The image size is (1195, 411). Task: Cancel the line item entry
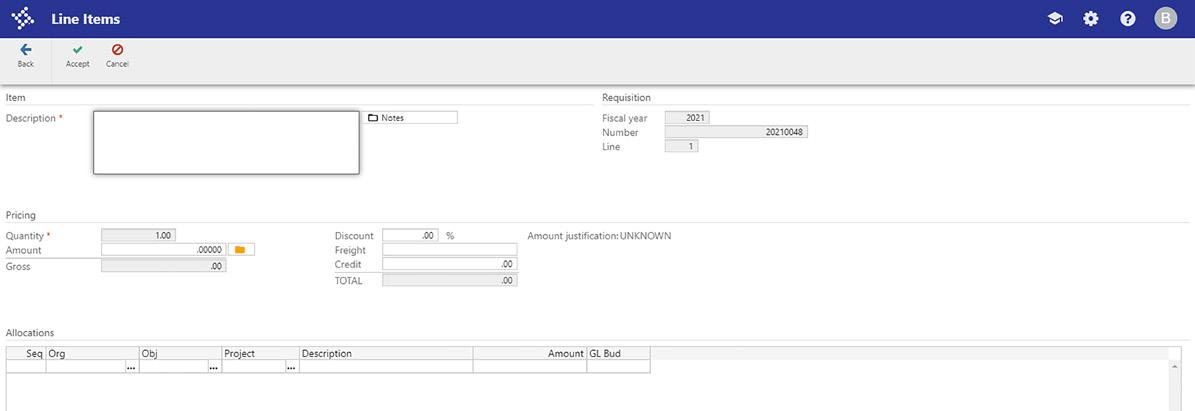tap(117, 56)
